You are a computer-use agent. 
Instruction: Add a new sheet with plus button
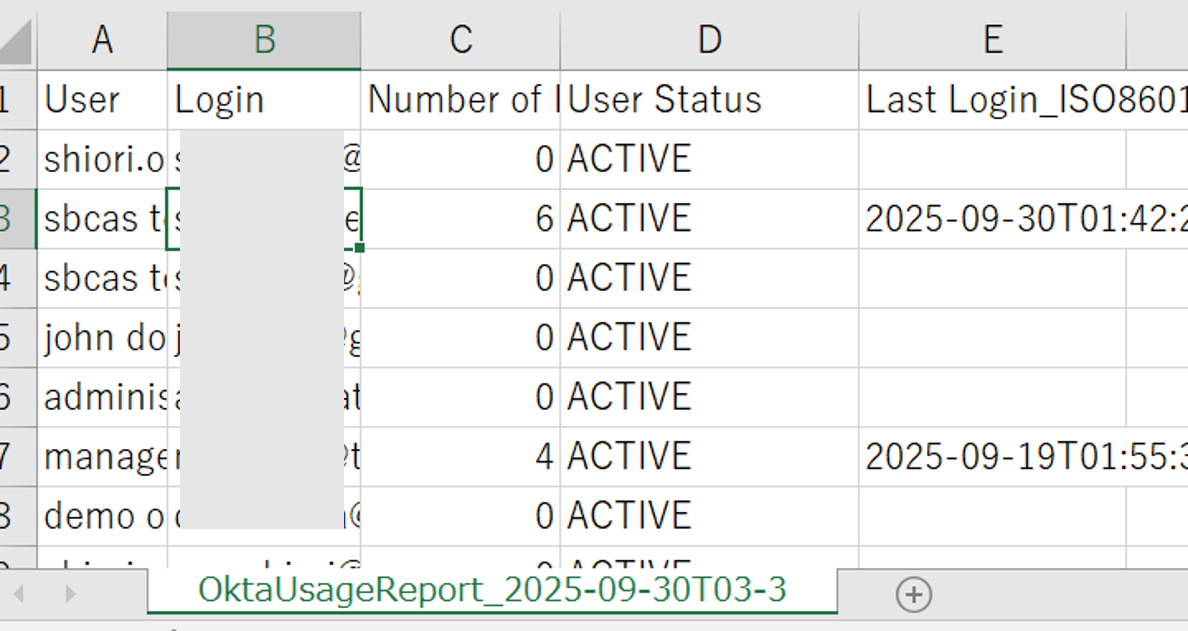pos(913,594)
